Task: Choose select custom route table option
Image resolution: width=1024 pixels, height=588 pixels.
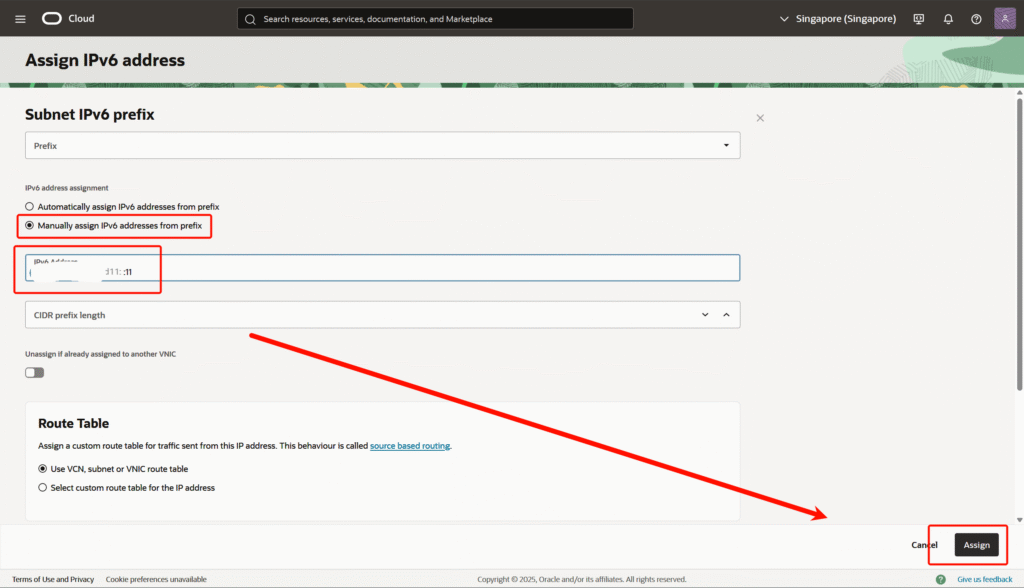Action: click(42, 488)
